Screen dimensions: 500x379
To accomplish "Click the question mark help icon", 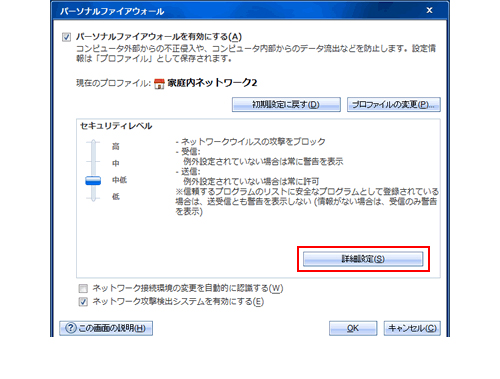I will pyautogui.click(x=71, y=328).
